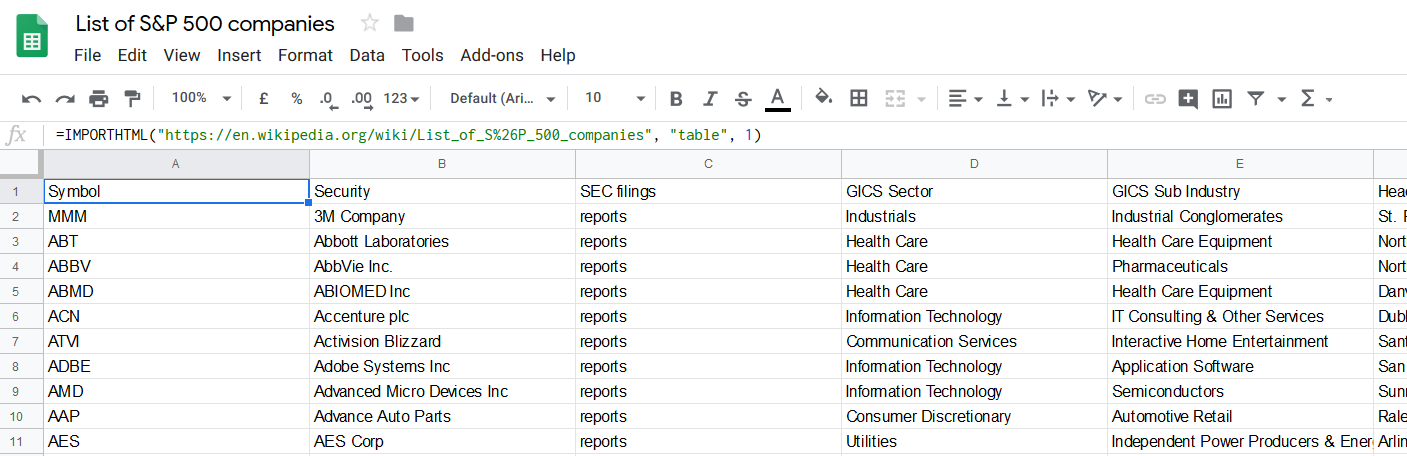Click the undo arrow icon
This screenshot has height=456, width=1407.
(32, 98)
